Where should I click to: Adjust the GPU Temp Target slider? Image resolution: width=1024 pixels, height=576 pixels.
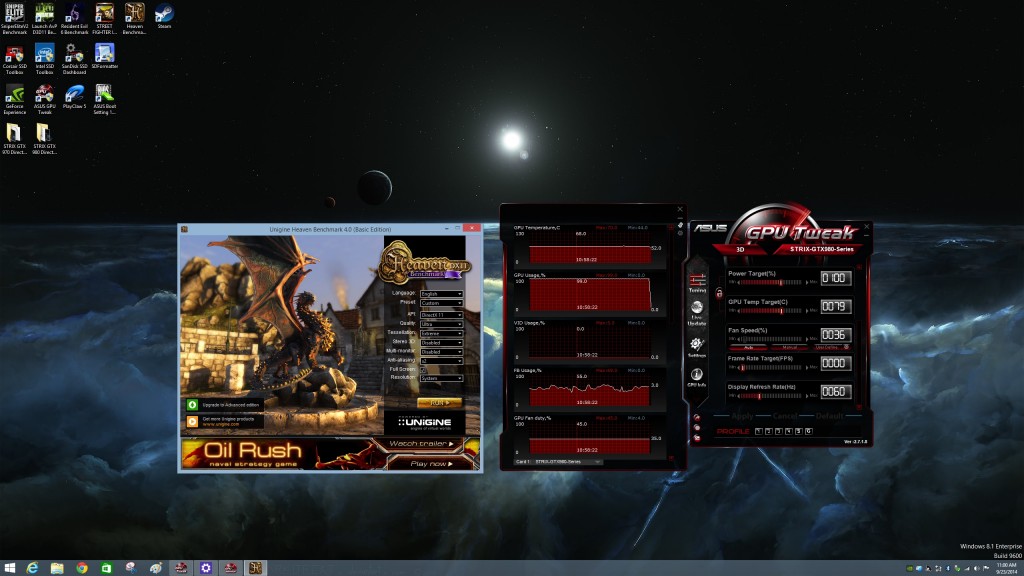point(773,311)
